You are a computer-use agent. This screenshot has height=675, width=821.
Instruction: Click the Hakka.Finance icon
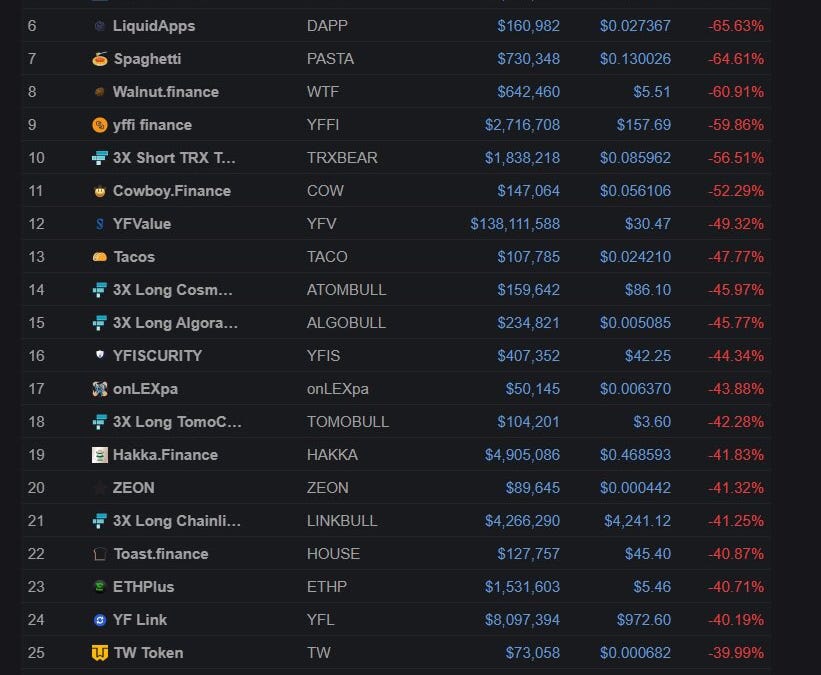tap(99, 455)
